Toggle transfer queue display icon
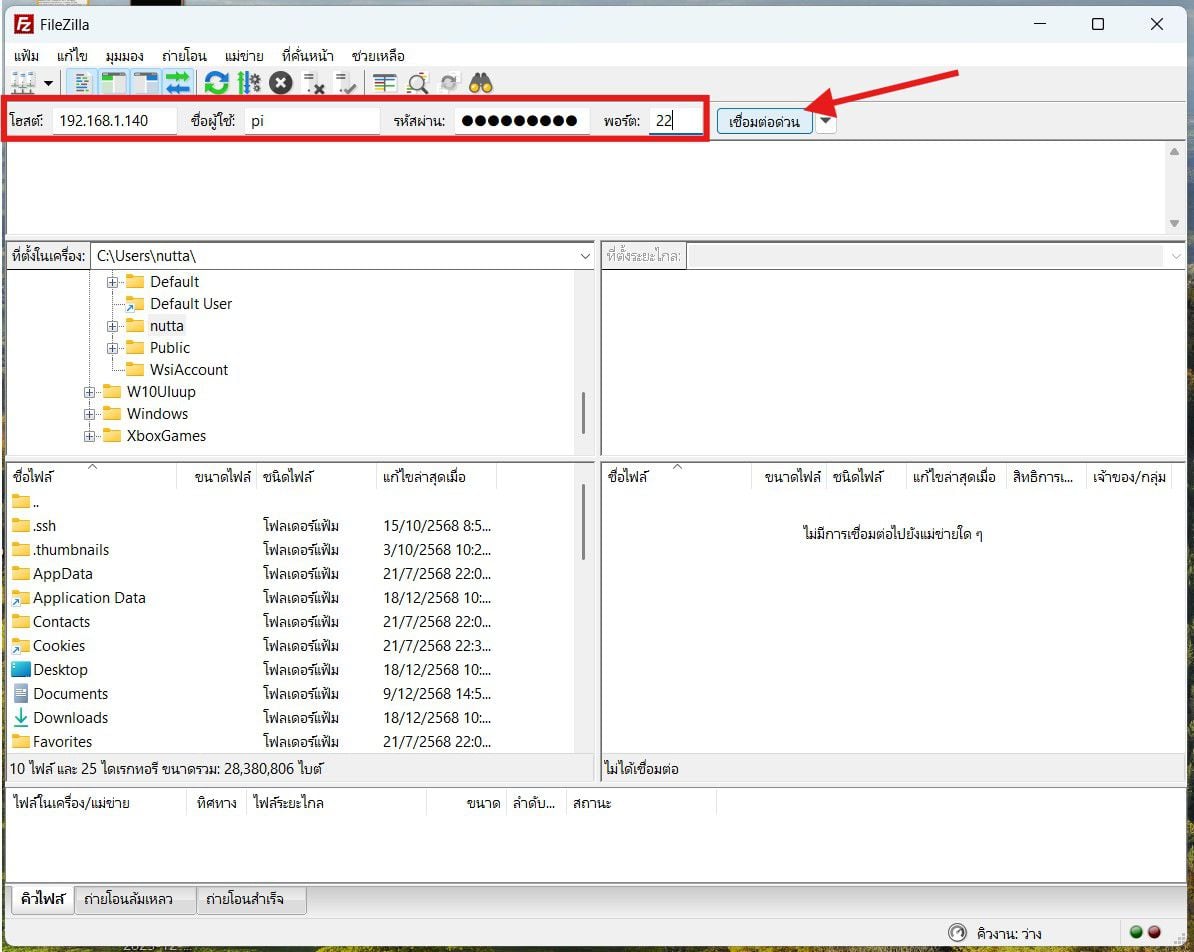Viewport: 1194px width, 952px height. pyautogui.click(x=177, y=82)
